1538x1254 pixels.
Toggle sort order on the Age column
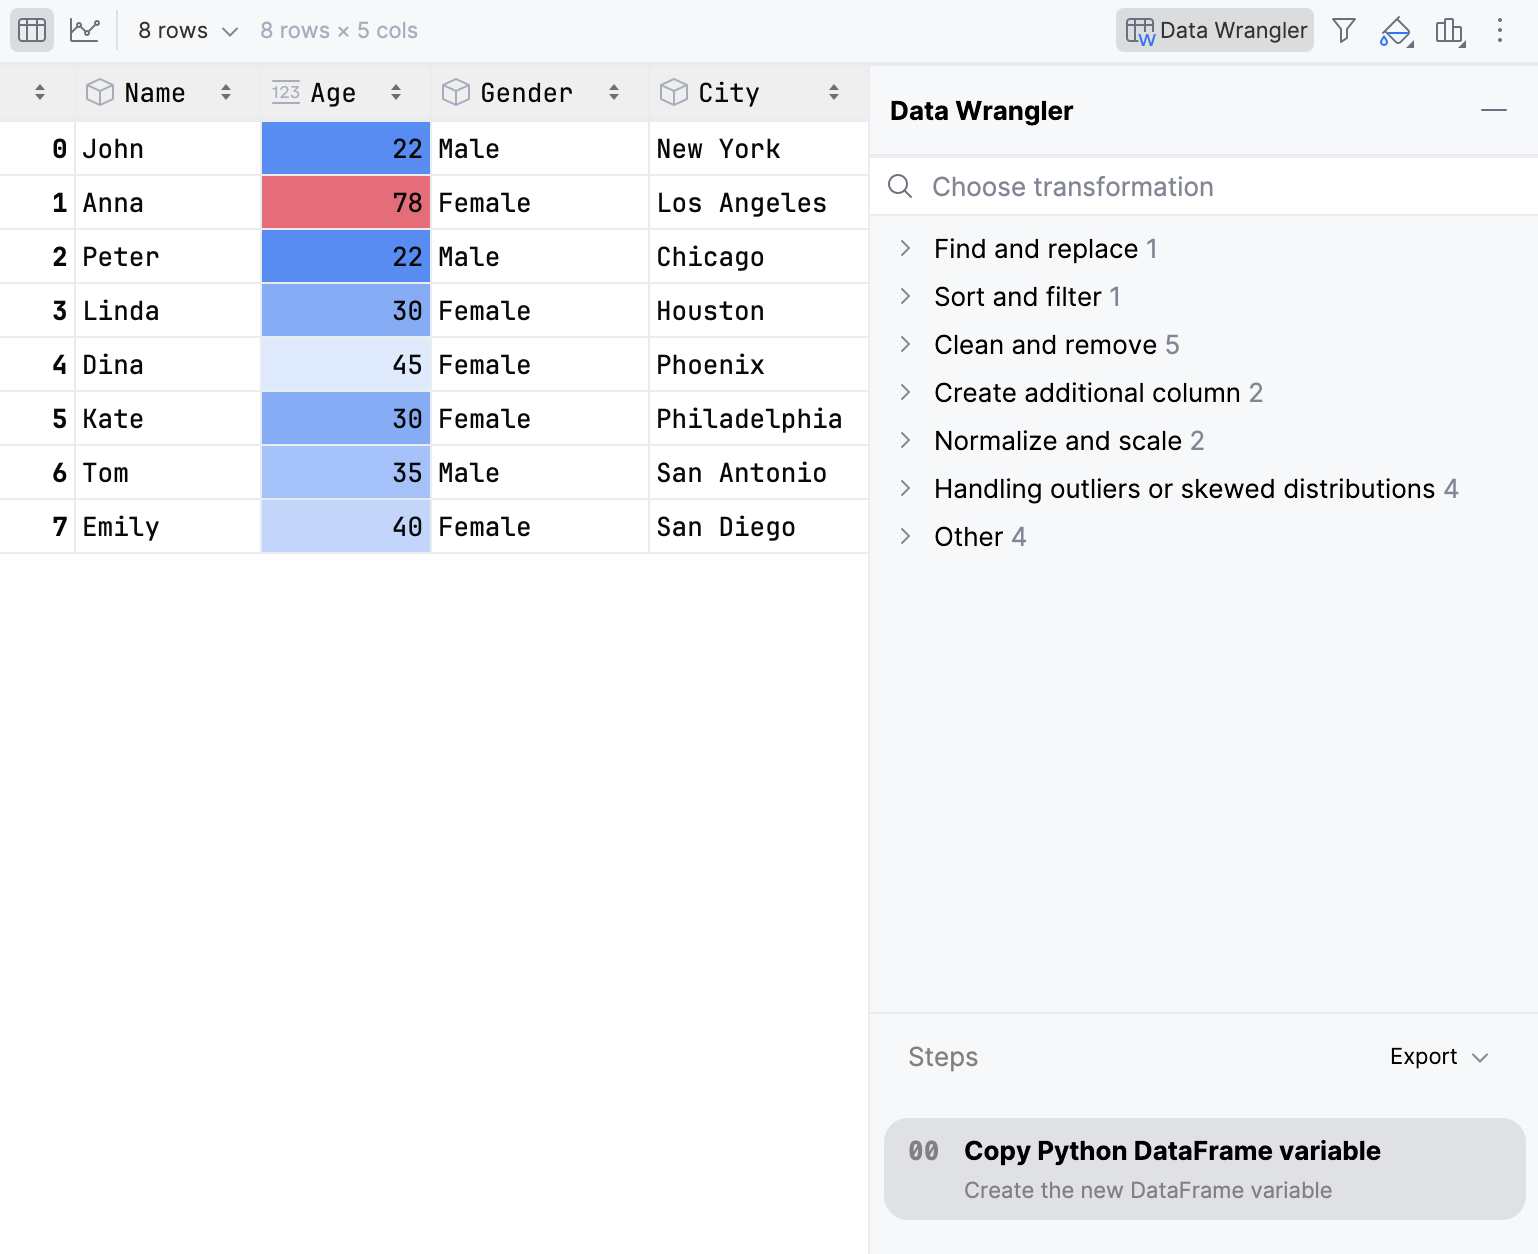point(396,91)
